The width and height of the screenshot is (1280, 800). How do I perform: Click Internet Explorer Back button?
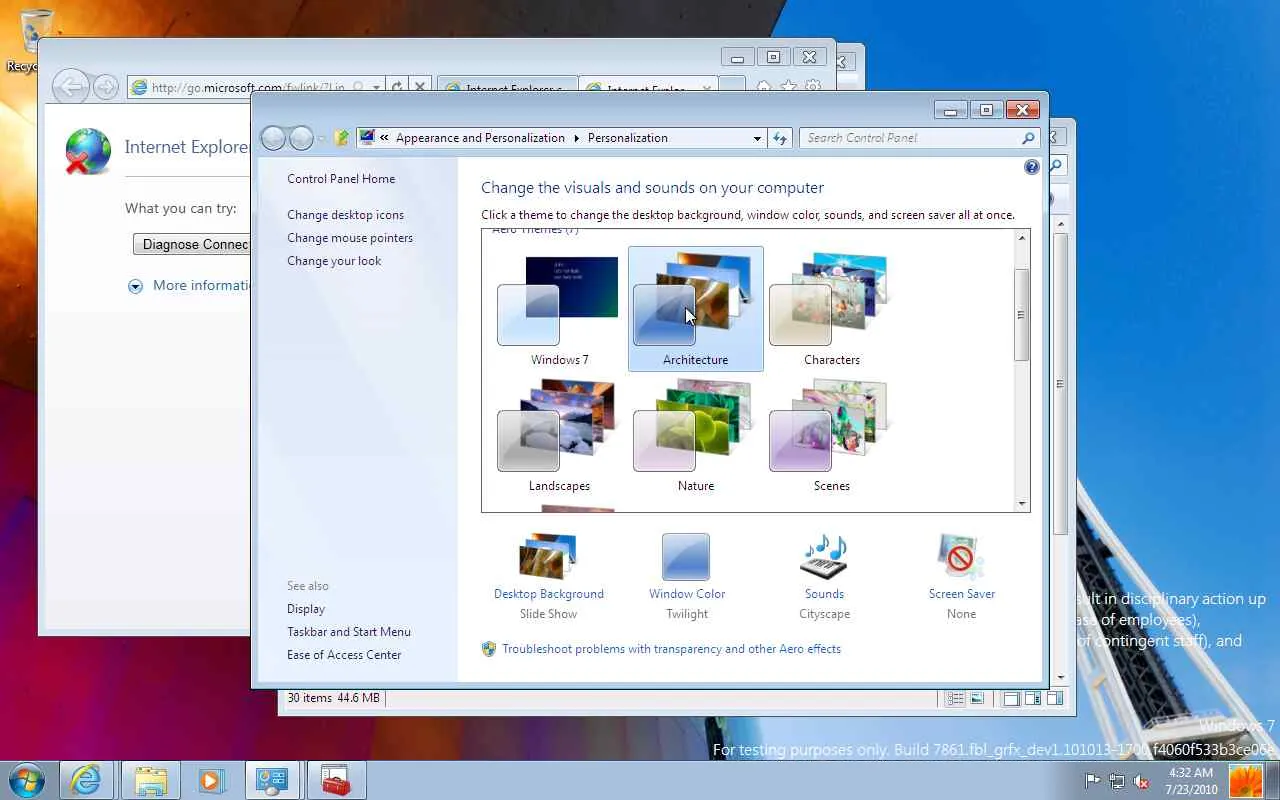click(70, 87)
